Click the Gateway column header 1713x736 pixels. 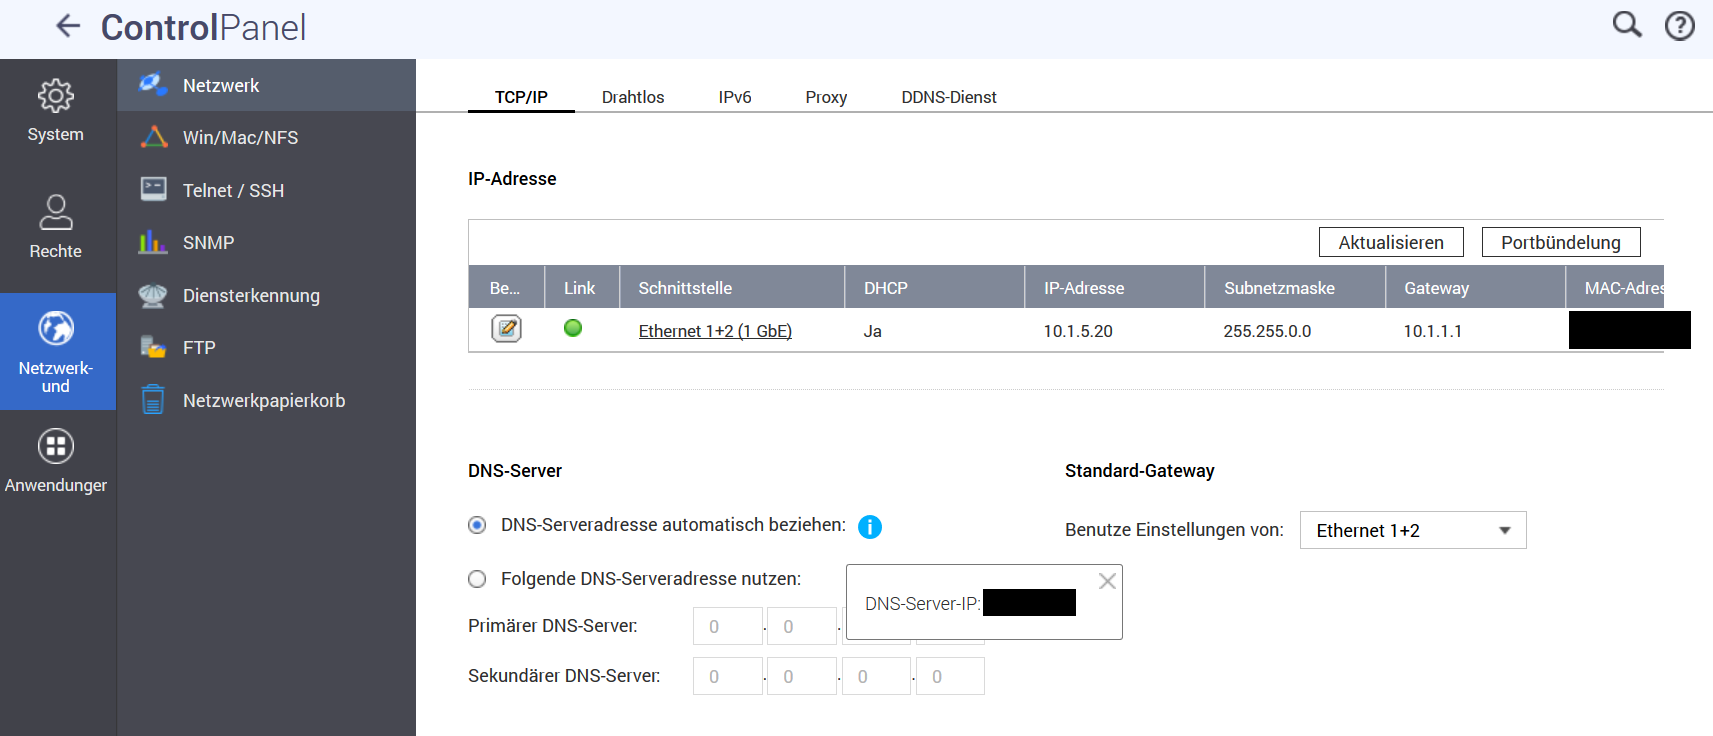pyautogui.click(x=1475, y=287)
